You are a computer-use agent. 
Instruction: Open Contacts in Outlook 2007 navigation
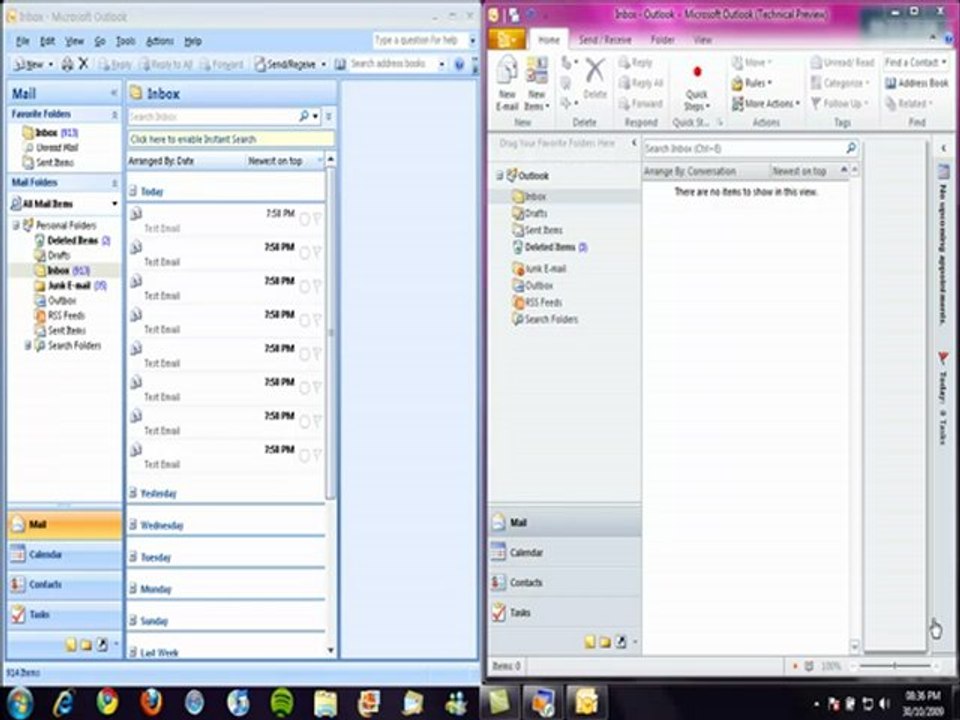coord(64,585)
